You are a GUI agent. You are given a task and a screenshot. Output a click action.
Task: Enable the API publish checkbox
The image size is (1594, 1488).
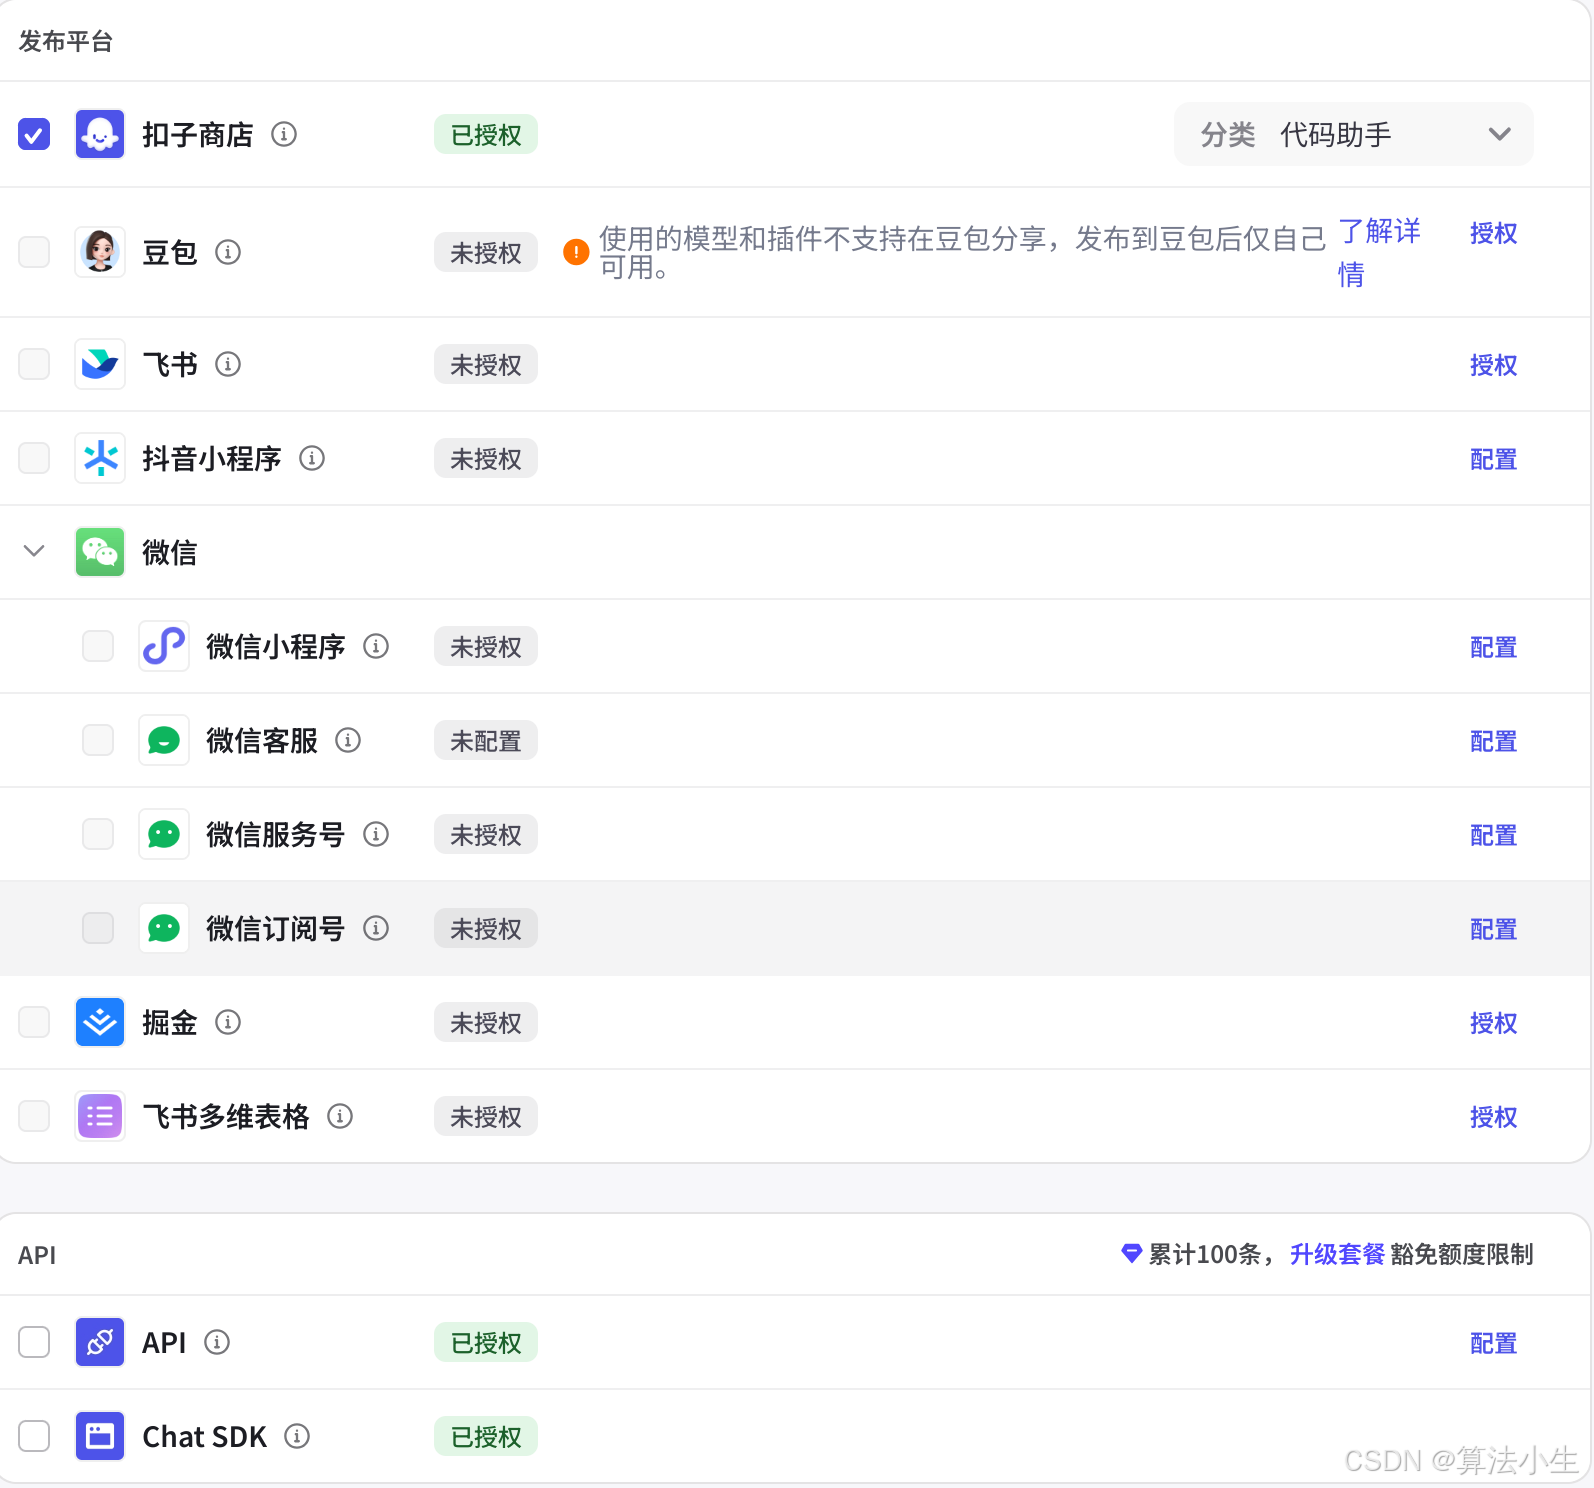click(x=34, y=1342)
